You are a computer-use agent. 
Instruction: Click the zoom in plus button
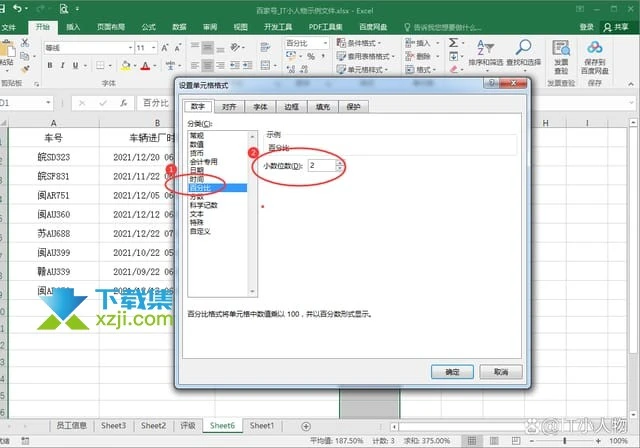tap(598, 441)
